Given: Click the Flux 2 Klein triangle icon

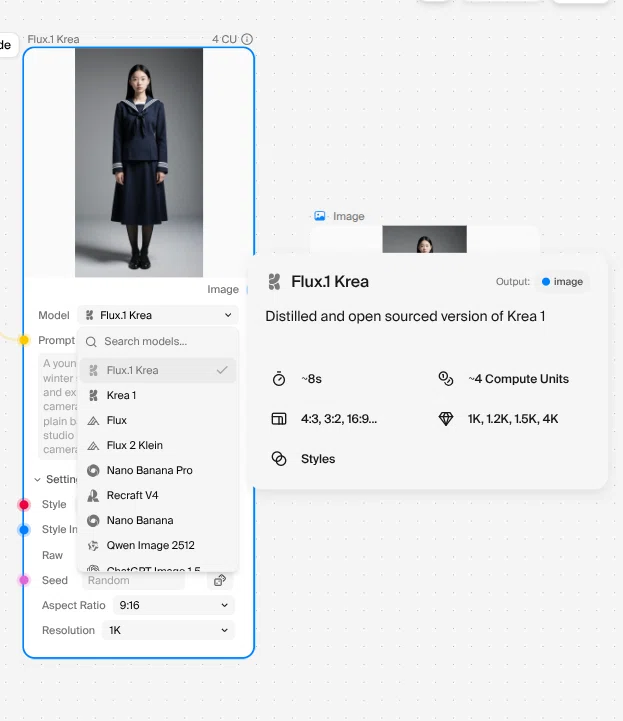Looking at the screenshot, I should tap(93, 446).
